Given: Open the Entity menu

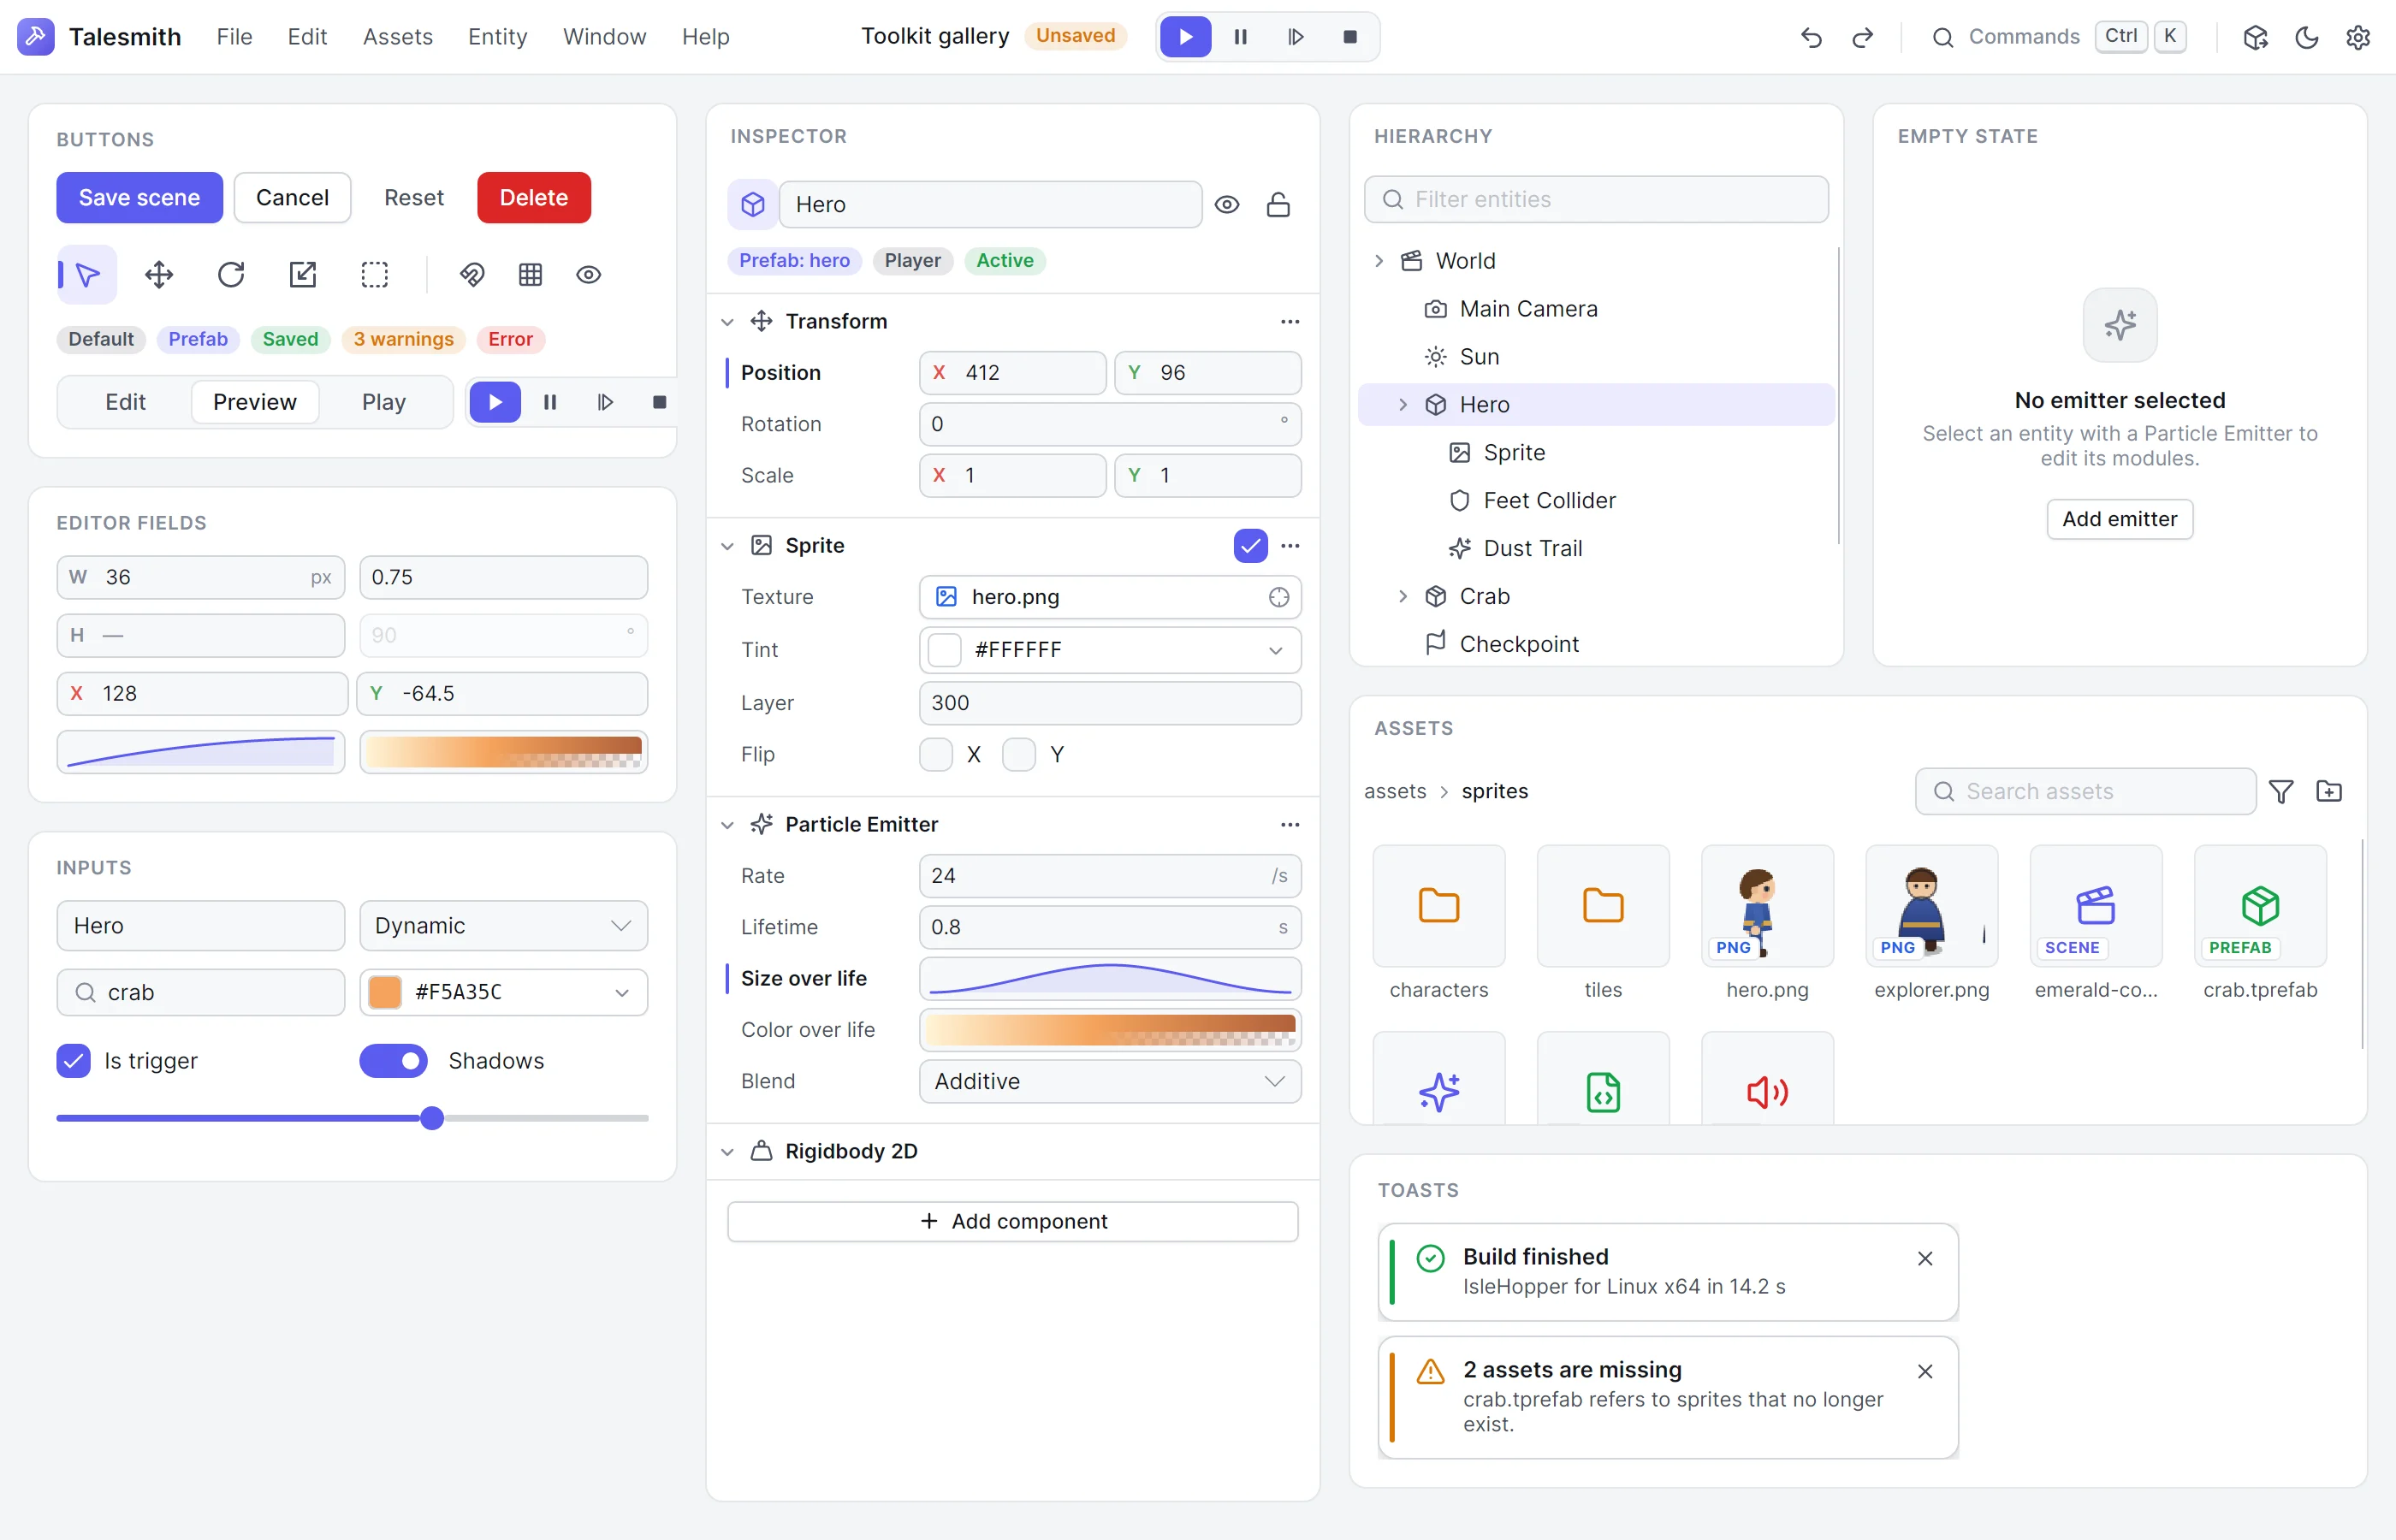Looking at the screenshot, I should point(497,37).
